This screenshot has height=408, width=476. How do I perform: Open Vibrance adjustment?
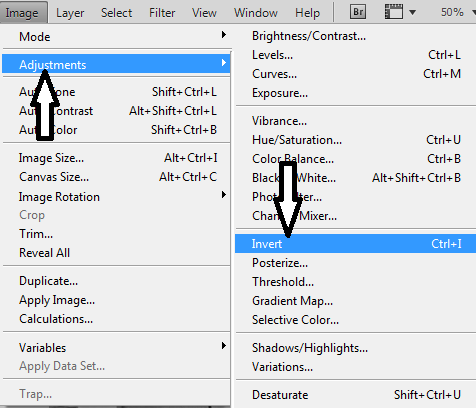point(355,121)
